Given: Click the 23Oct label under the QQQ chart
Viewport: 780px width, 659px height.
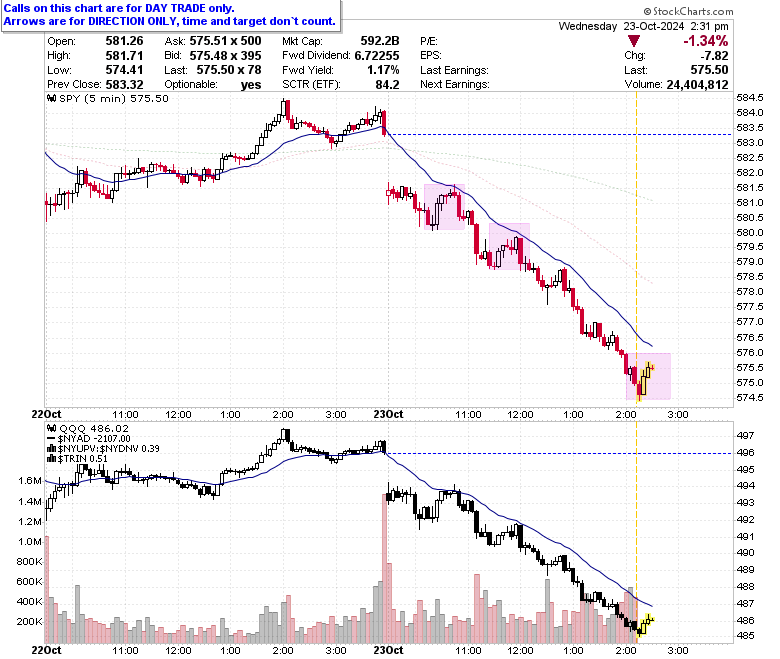Looking at the screenshot, I should (x=388, y=650).
